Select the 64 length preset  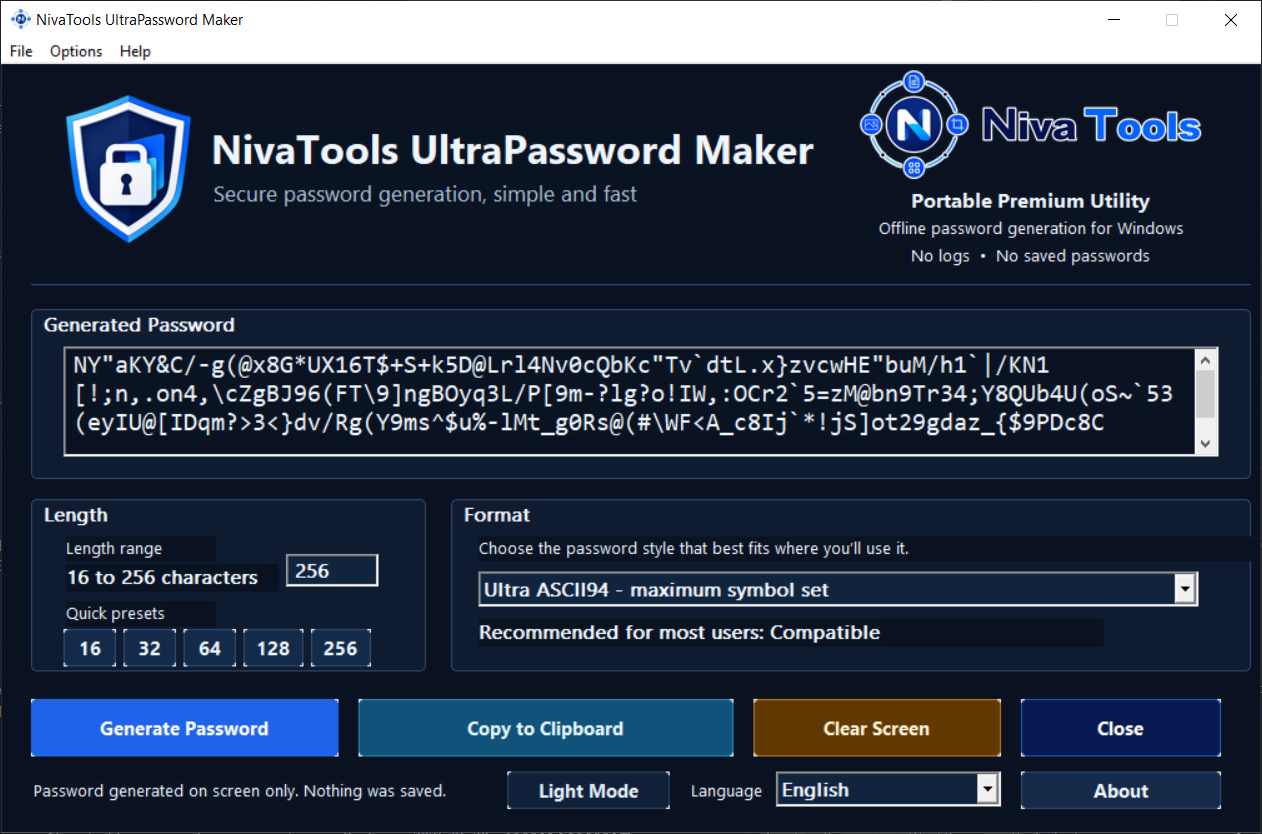[210, 648]
